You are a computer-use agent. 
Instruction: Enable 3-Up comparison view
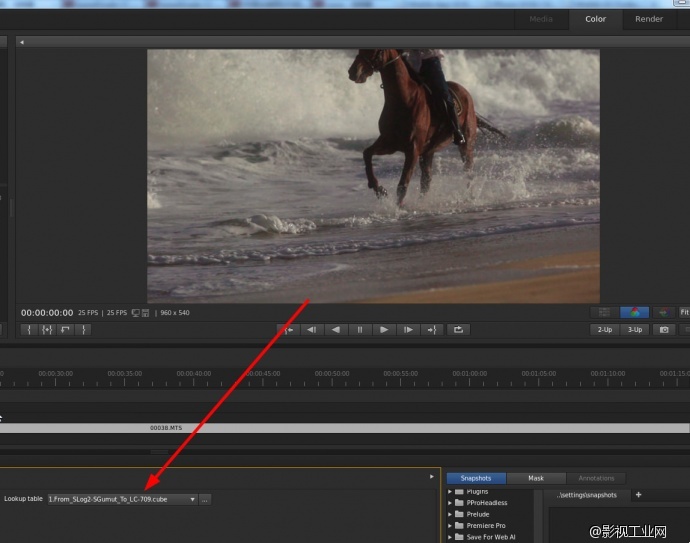[x=635, y=330]
